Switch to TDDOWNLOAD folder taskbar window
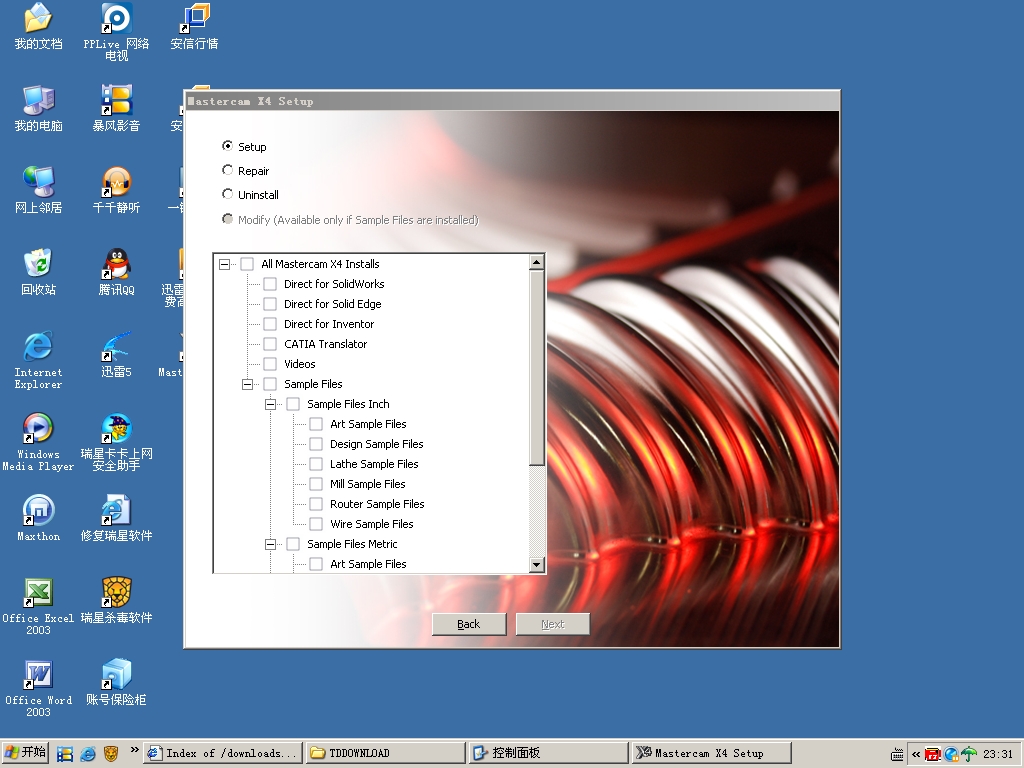This screenshot has height=768, width=1024. click(x=385, y=753)
